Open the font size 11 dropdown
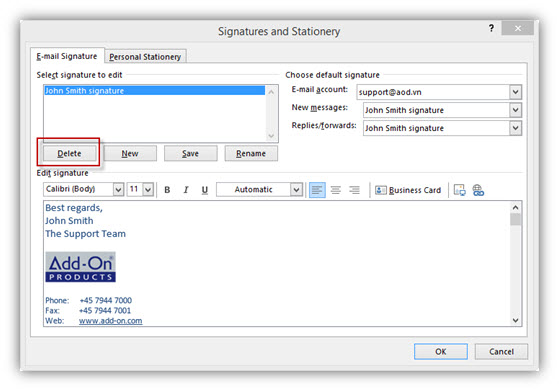Image resolution: width=559 pixels, height=391 pixels. 148,190
